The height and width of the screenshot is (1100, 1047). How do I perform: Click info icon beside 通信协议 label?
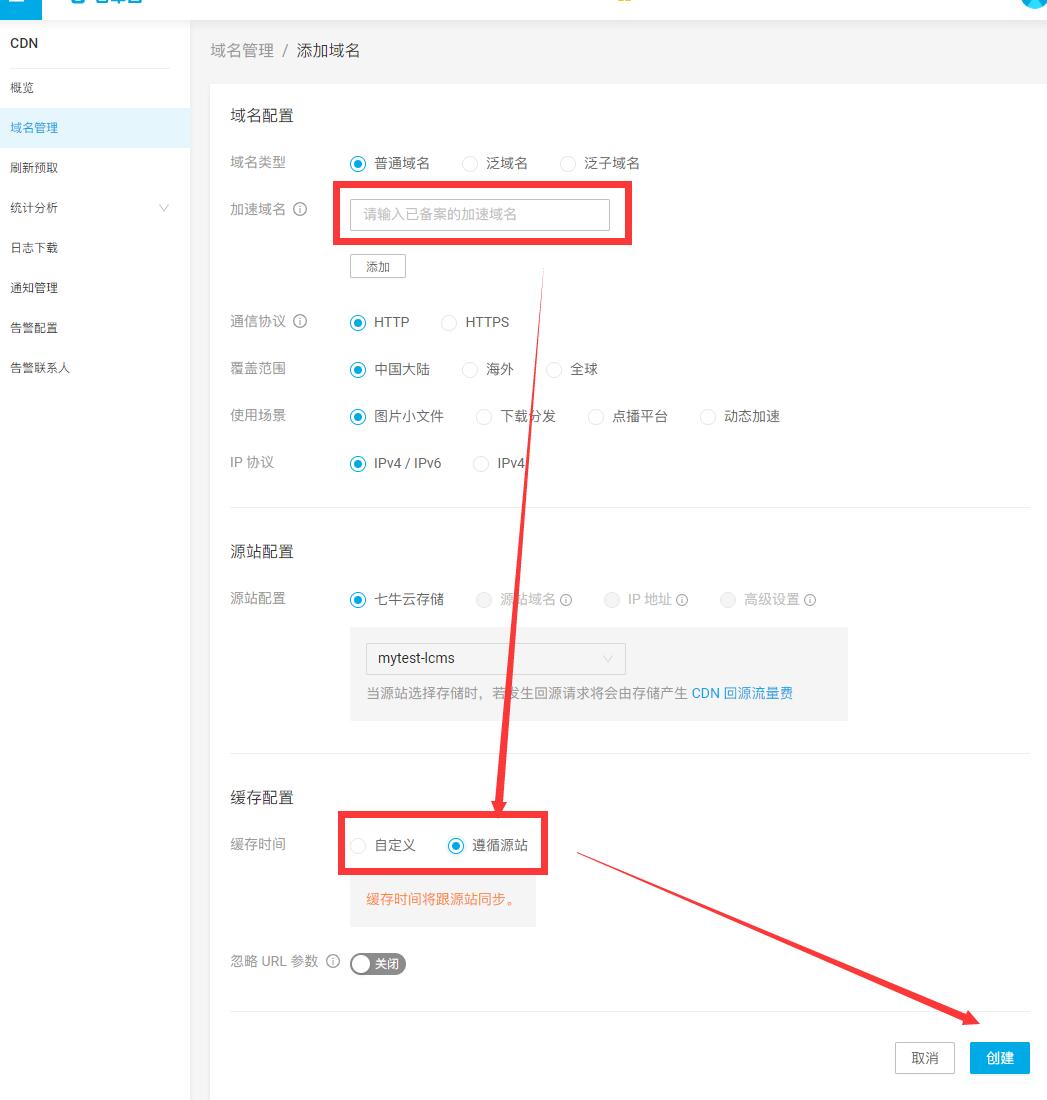click(x=300, y=321)
